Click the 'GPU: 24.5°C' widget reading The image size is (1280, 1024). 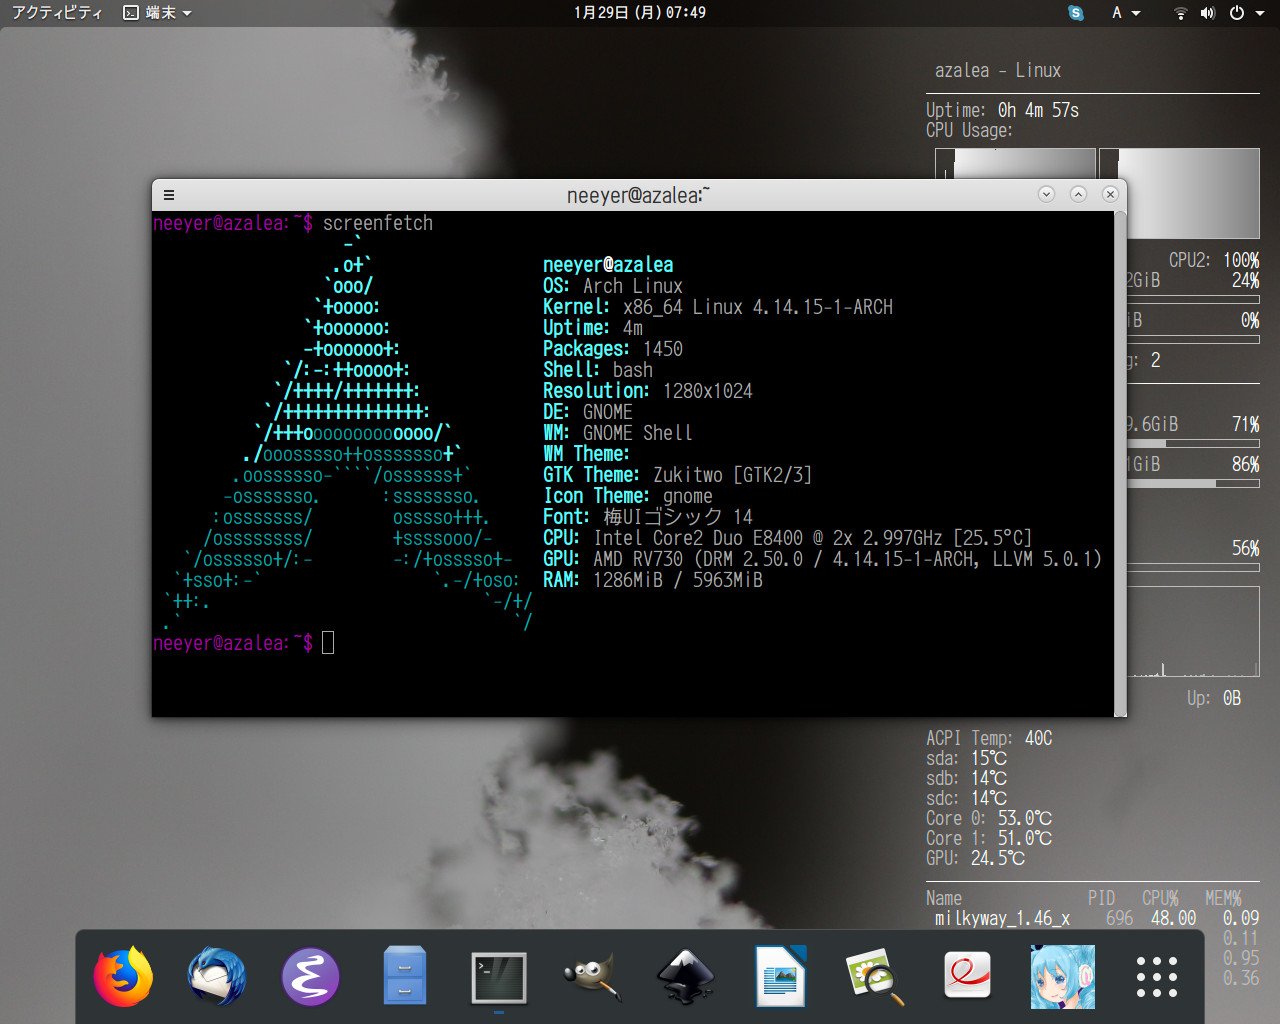point(976,858)
